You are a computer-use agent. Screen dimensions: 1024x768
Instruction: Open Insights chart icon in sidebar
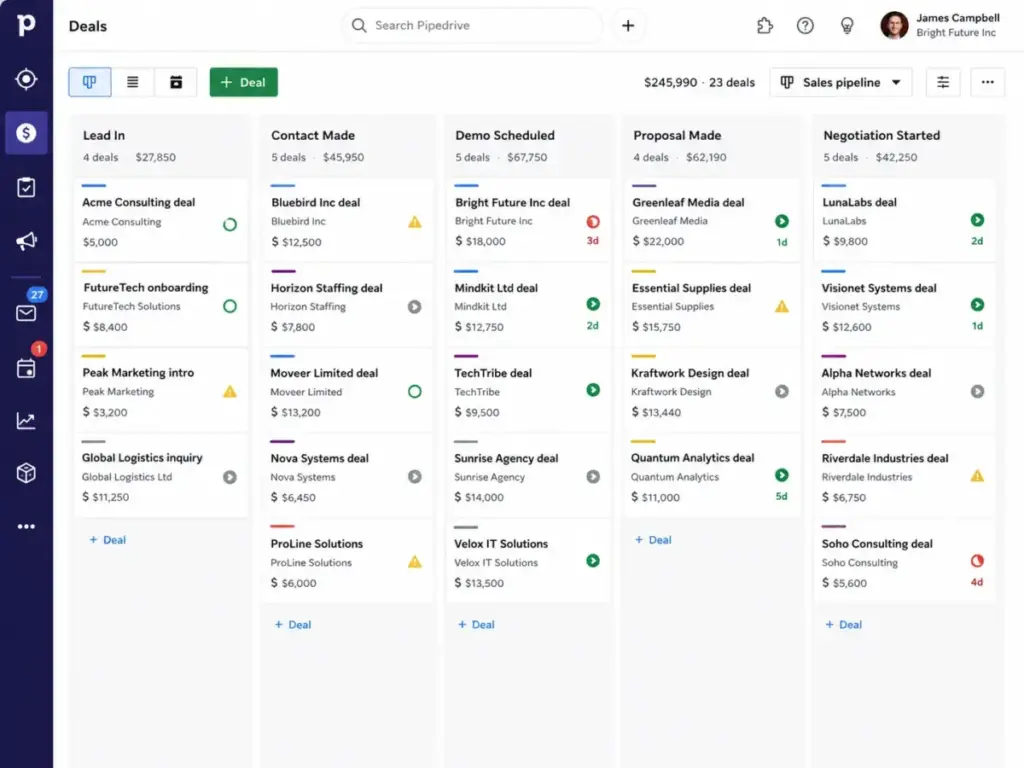[x=26, y=421]
